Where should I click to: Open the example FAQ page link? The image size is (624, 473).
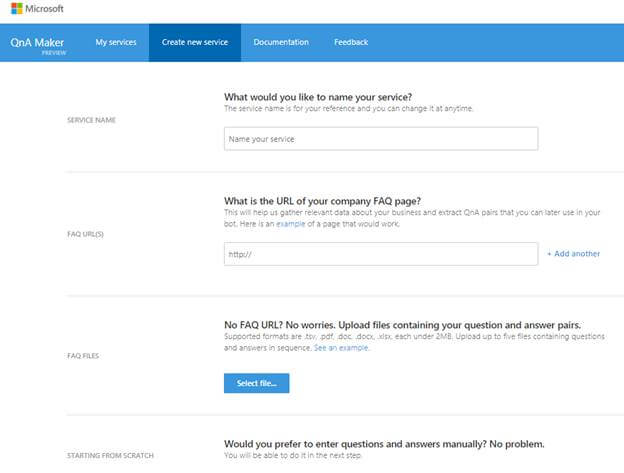291,224
